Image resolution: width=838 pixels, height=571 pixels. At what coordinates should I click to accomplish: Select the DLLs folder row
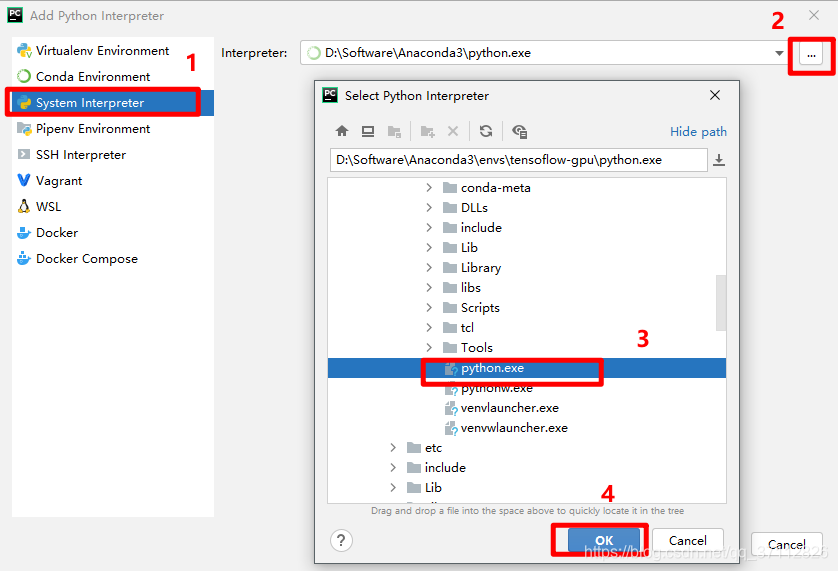click(526, 207)
